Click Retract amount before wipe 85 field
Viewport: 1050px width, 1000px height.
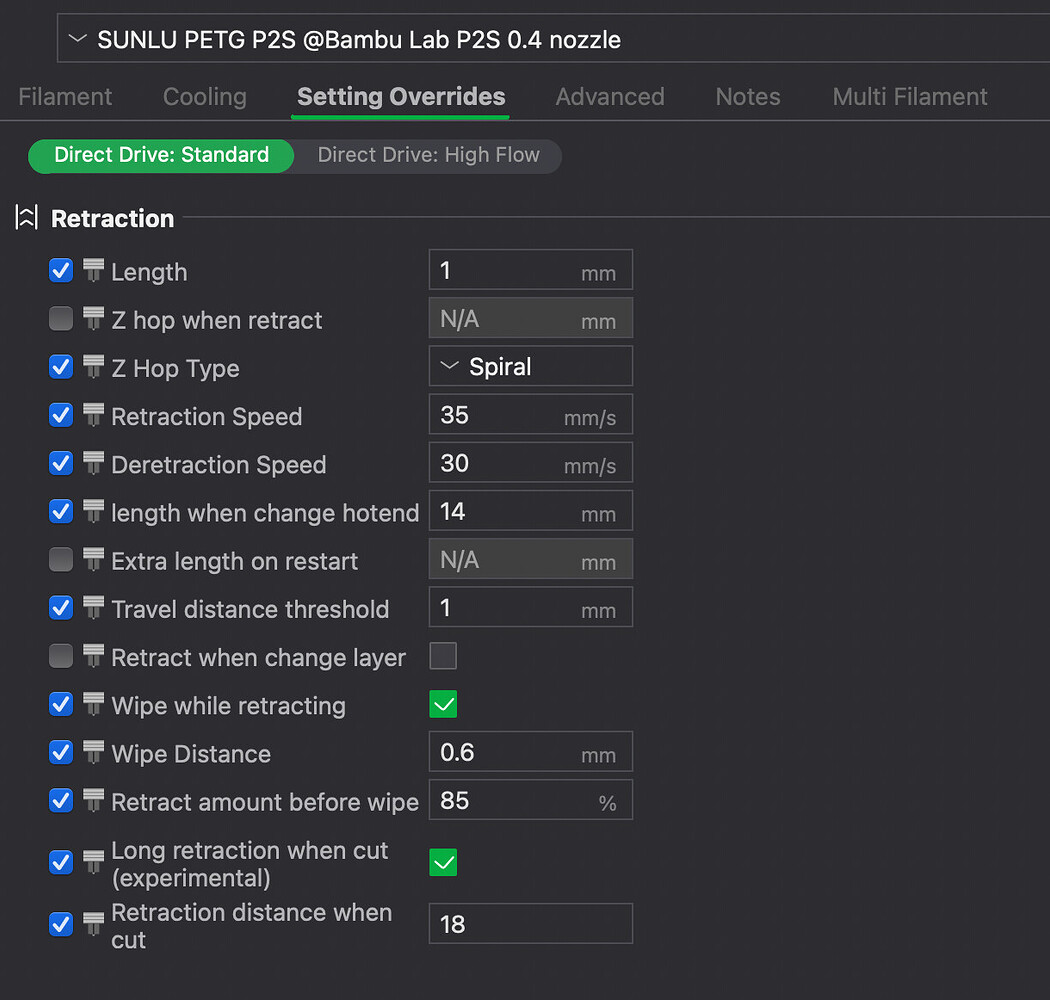(x=531, y=800)
